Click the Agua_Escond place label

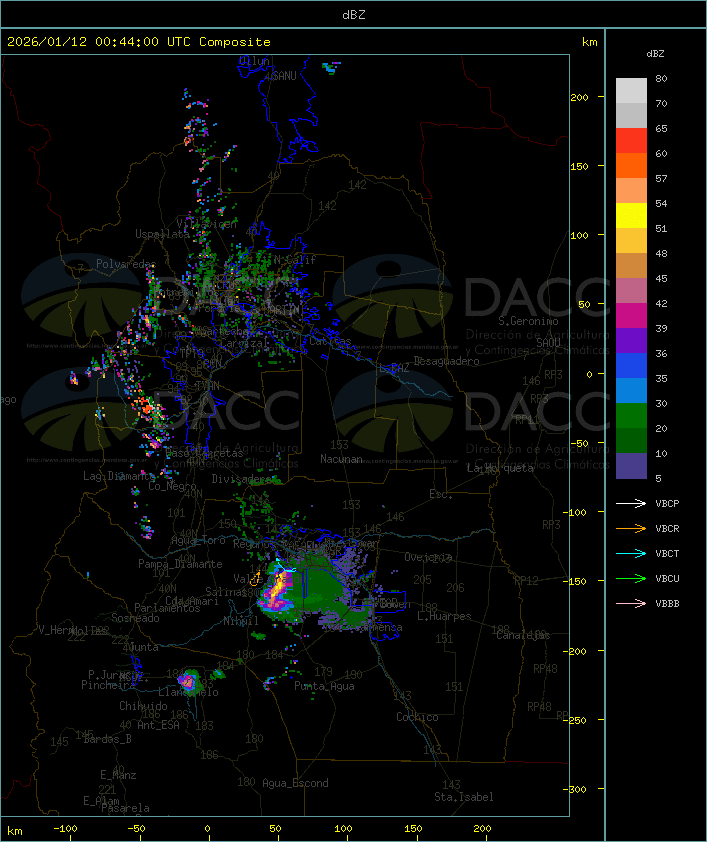295,783
